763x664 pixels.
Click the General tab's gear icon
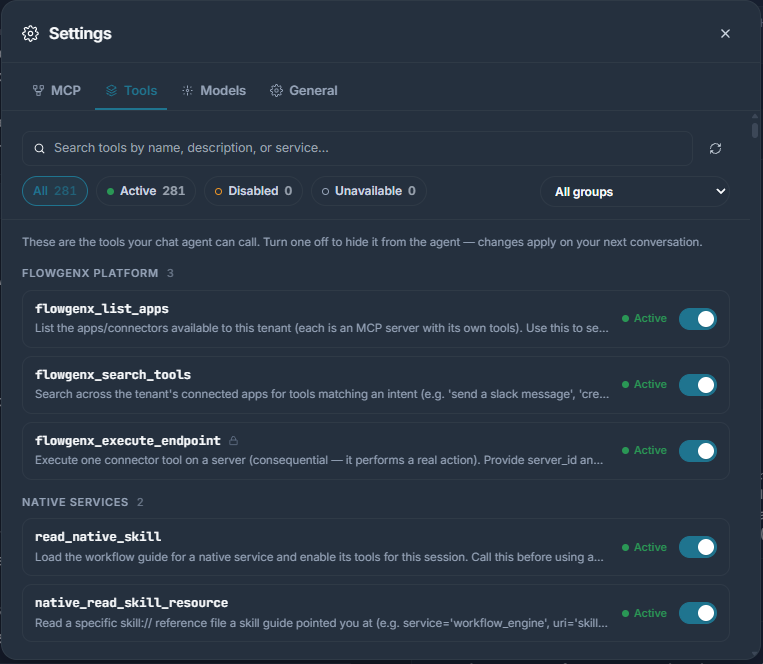[276, 90]
